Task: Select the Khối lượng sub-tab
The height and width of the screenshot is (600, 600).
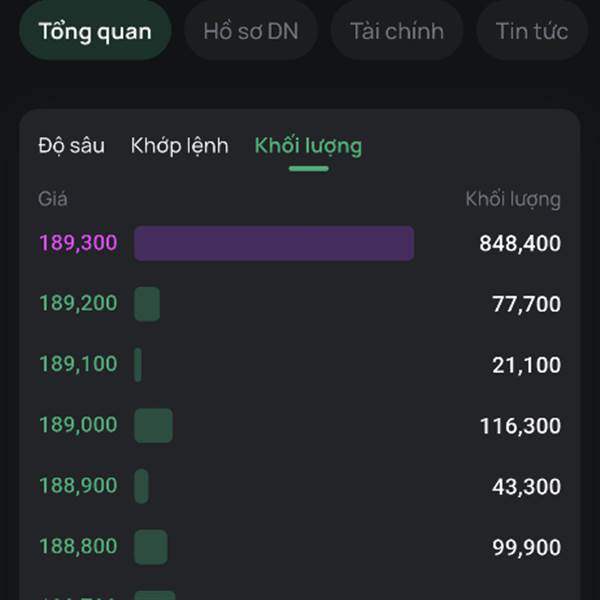Action: 308,146
